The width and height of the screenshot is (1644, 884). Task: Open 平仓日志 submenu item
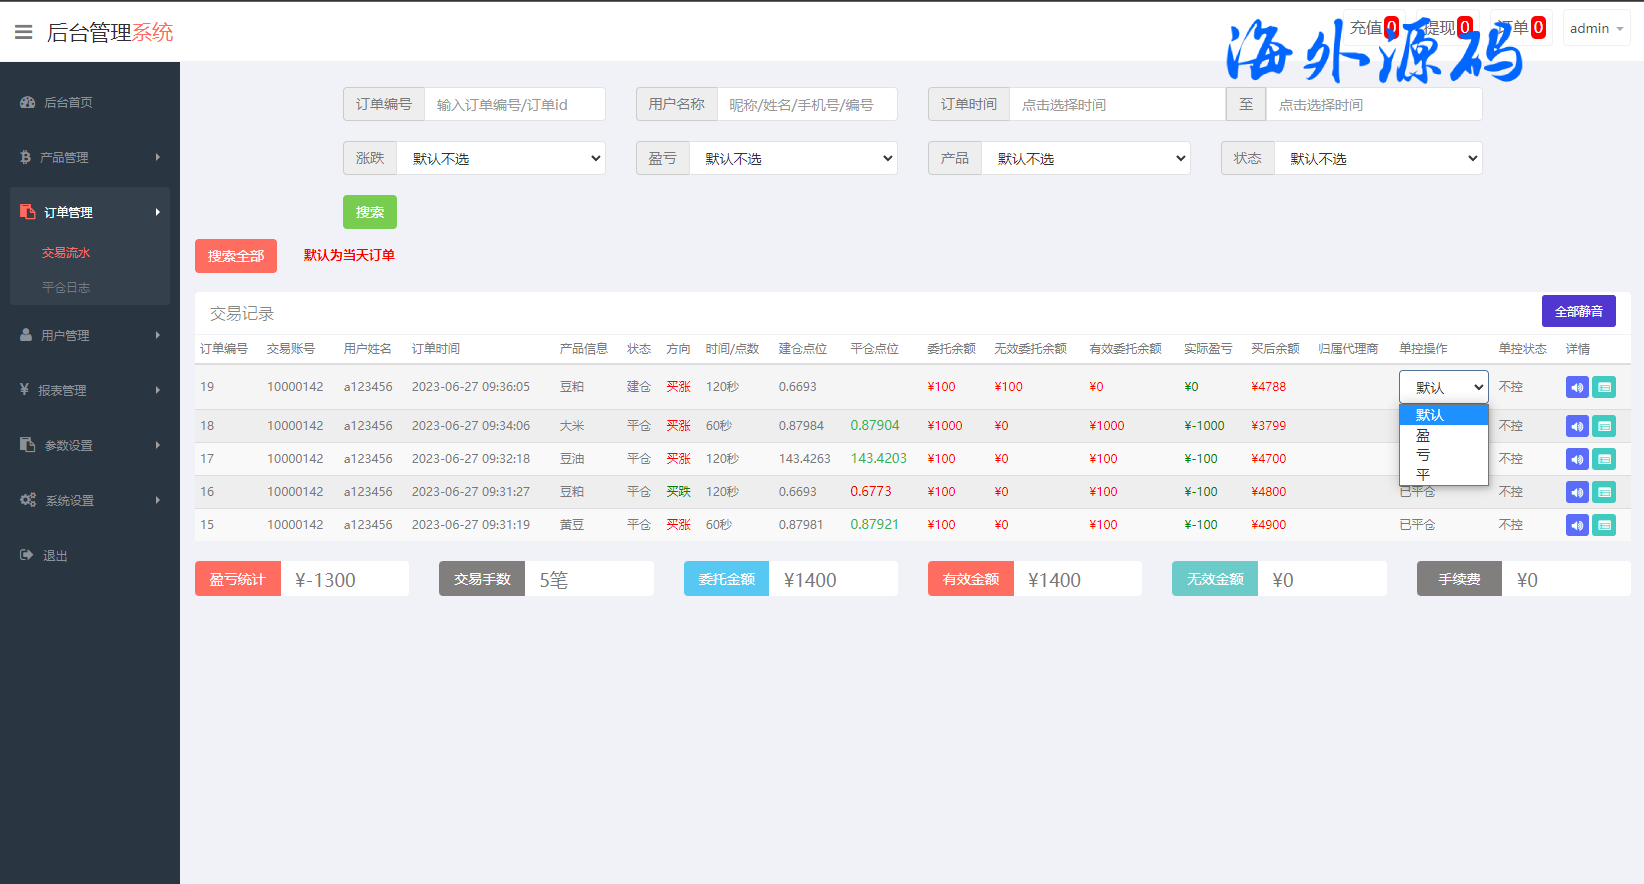coord(66,287)
